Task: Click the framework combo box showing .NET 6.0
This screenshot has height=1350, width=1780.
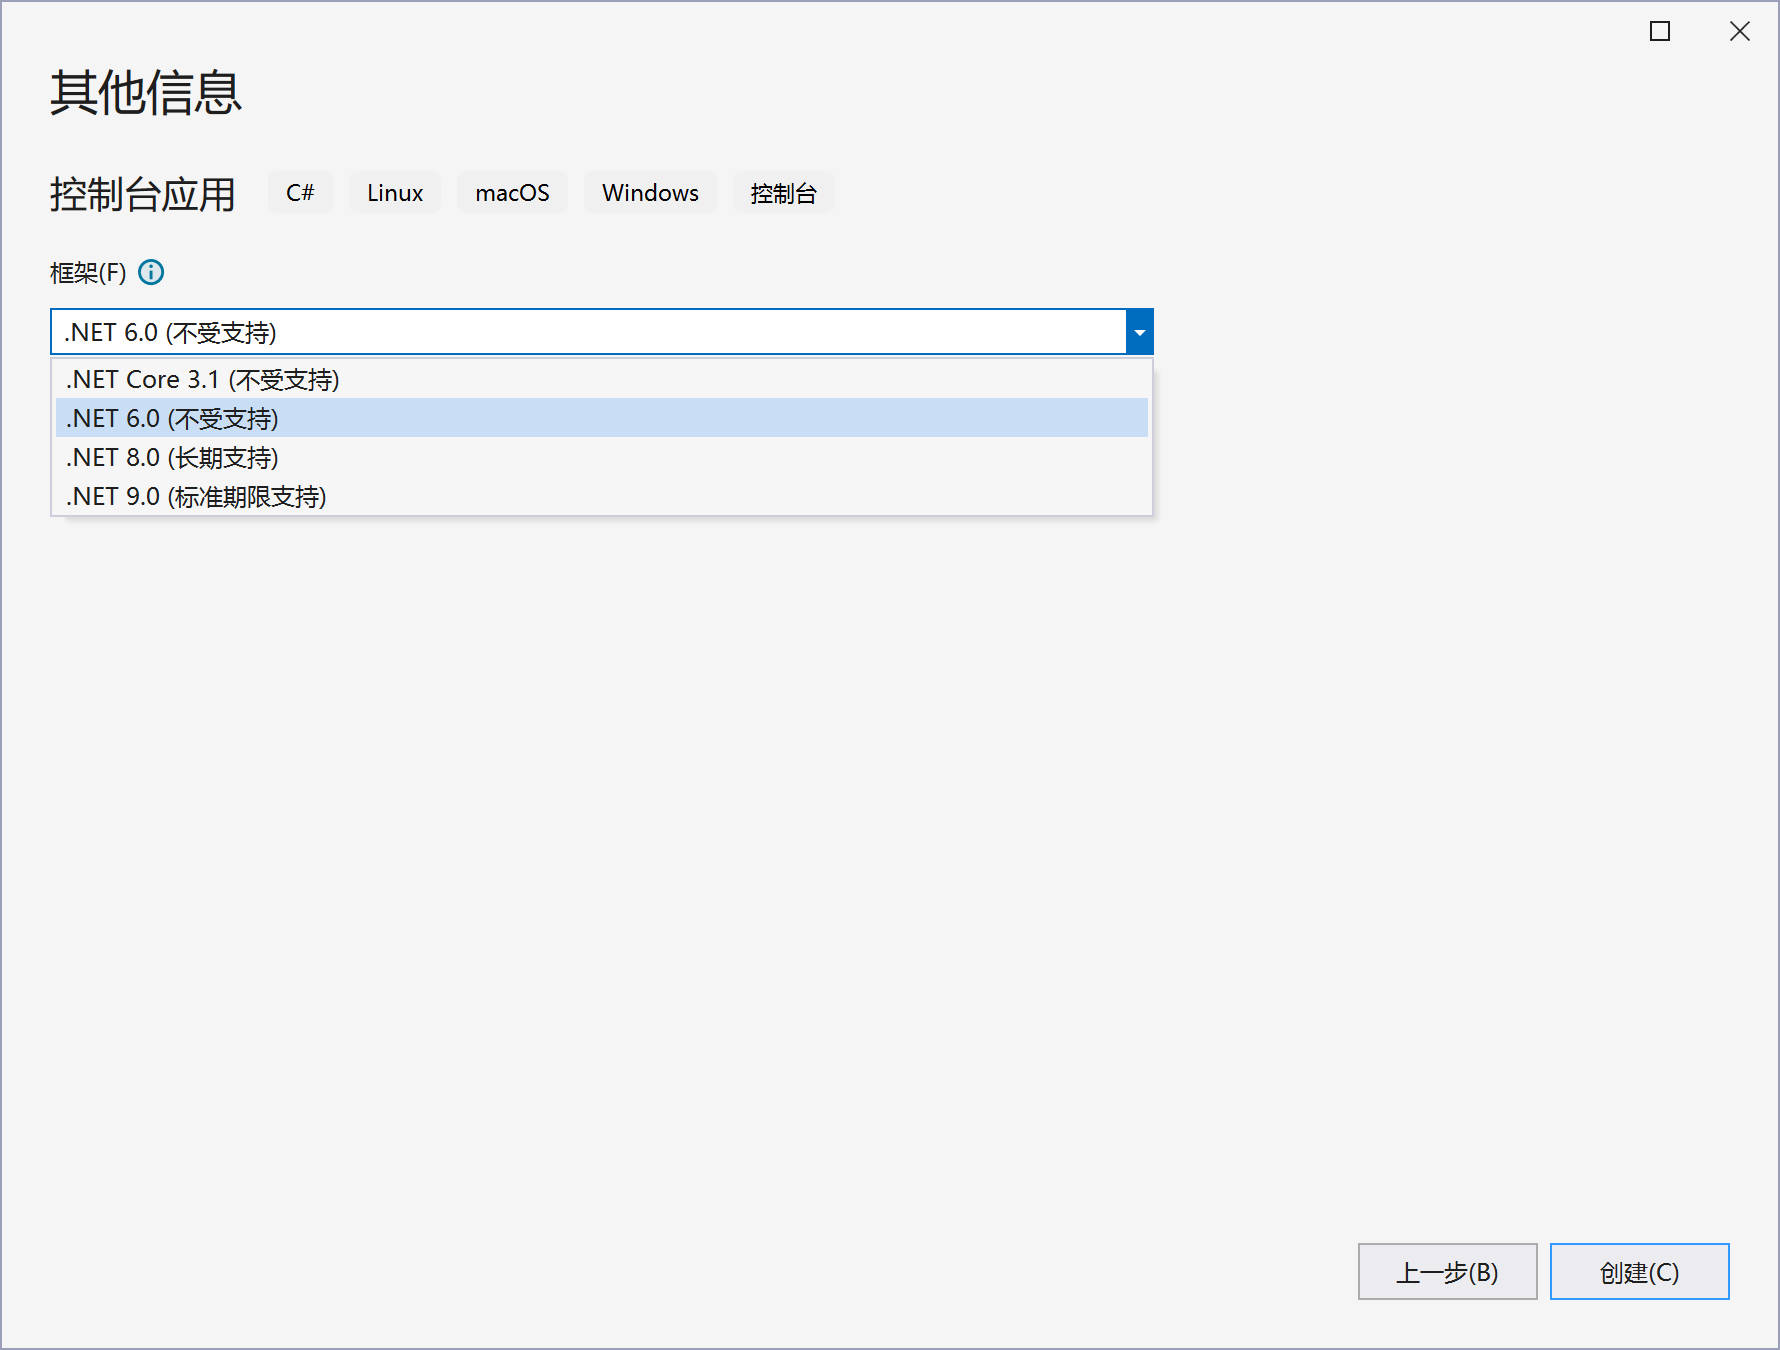Action: coord(588,332)
